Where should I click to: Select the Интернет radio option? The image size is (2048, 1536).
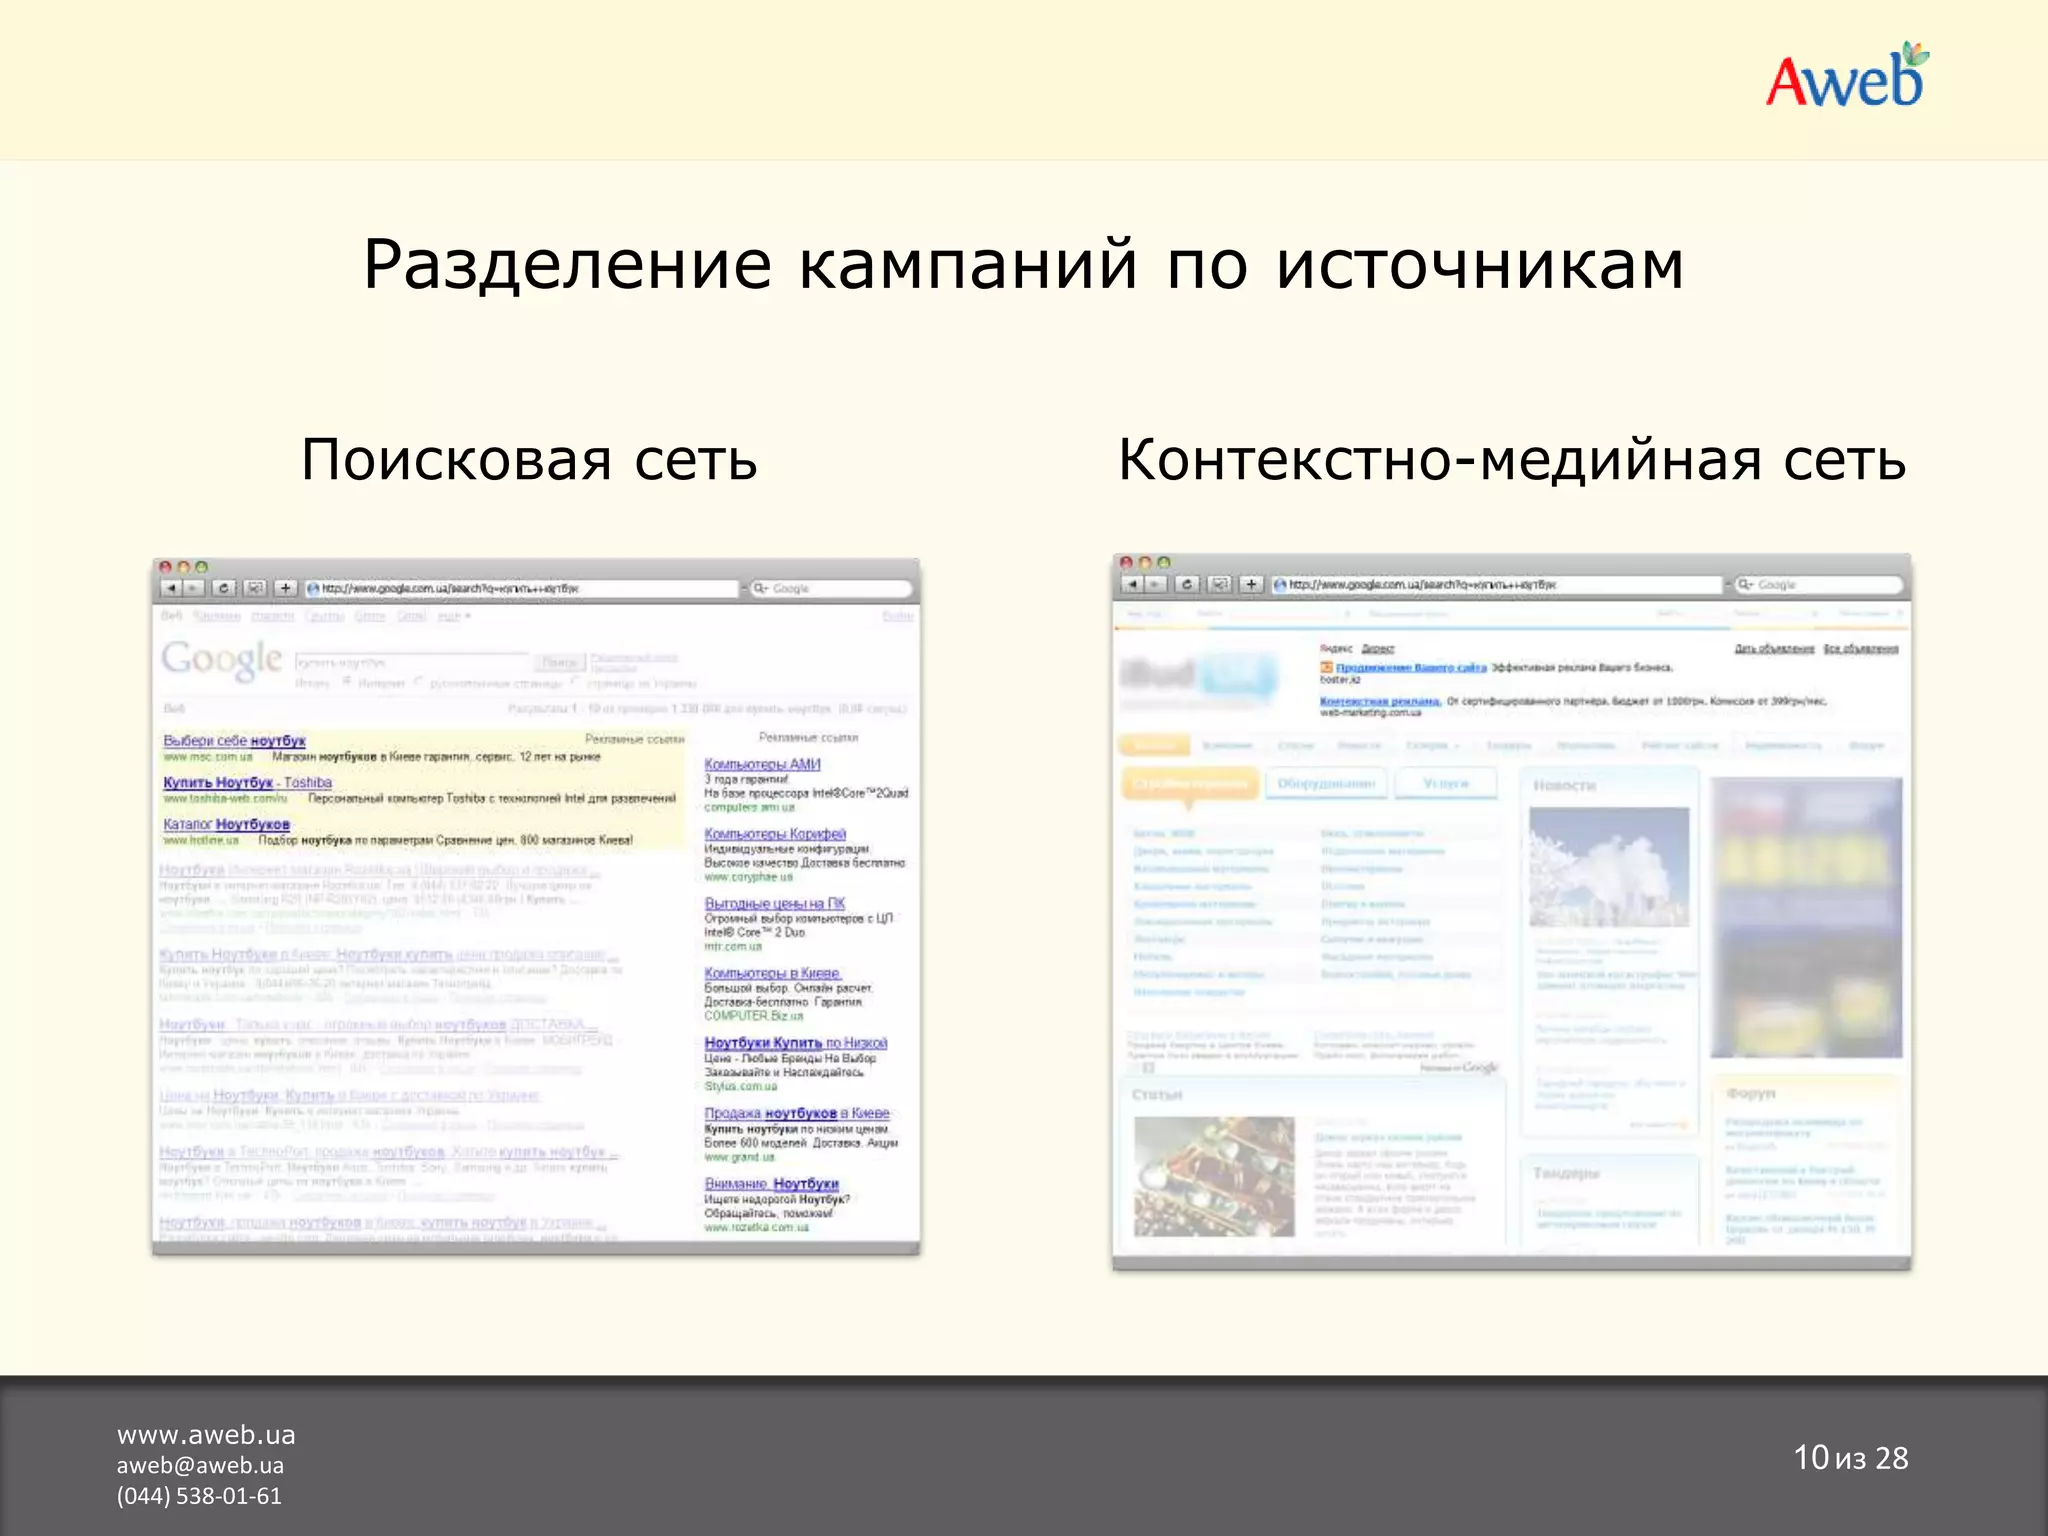coord(347,683)
